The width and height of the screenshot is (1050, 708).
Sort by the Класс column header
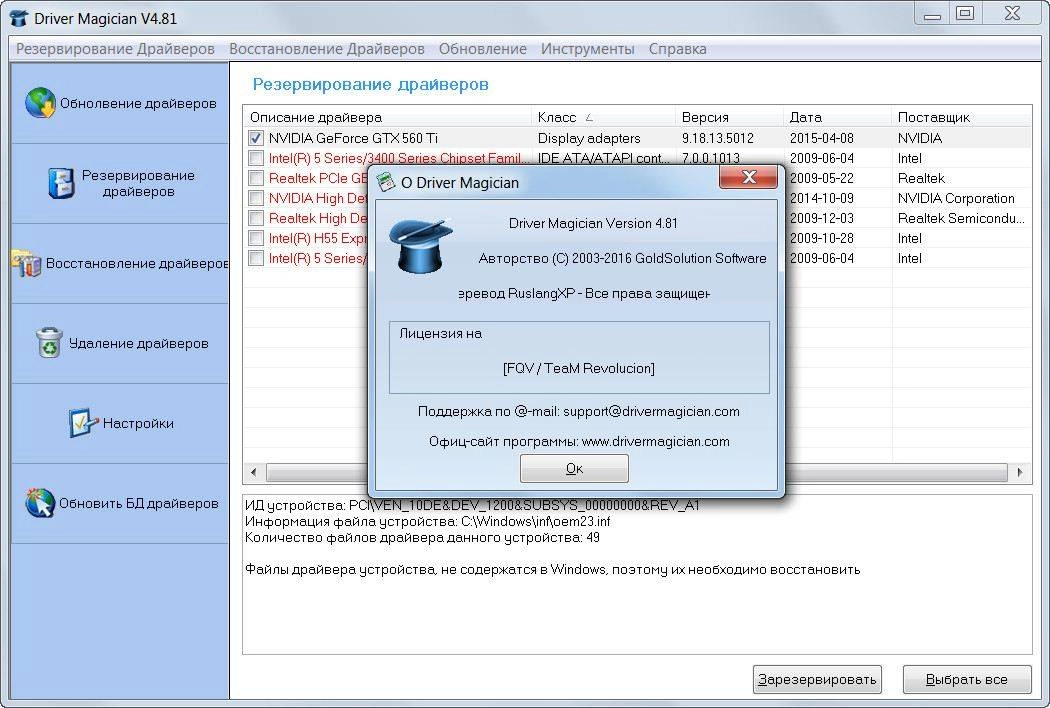tap(603, 117)
